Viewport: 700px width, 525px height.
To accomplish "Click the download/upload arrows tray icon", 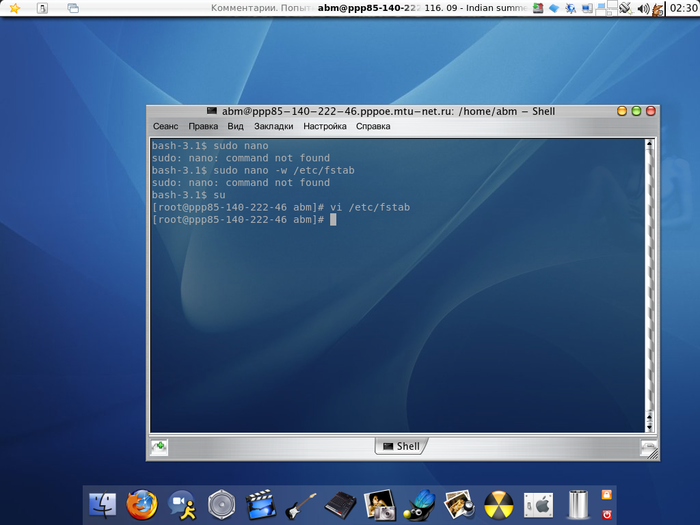I will click(x=538, y=8).
